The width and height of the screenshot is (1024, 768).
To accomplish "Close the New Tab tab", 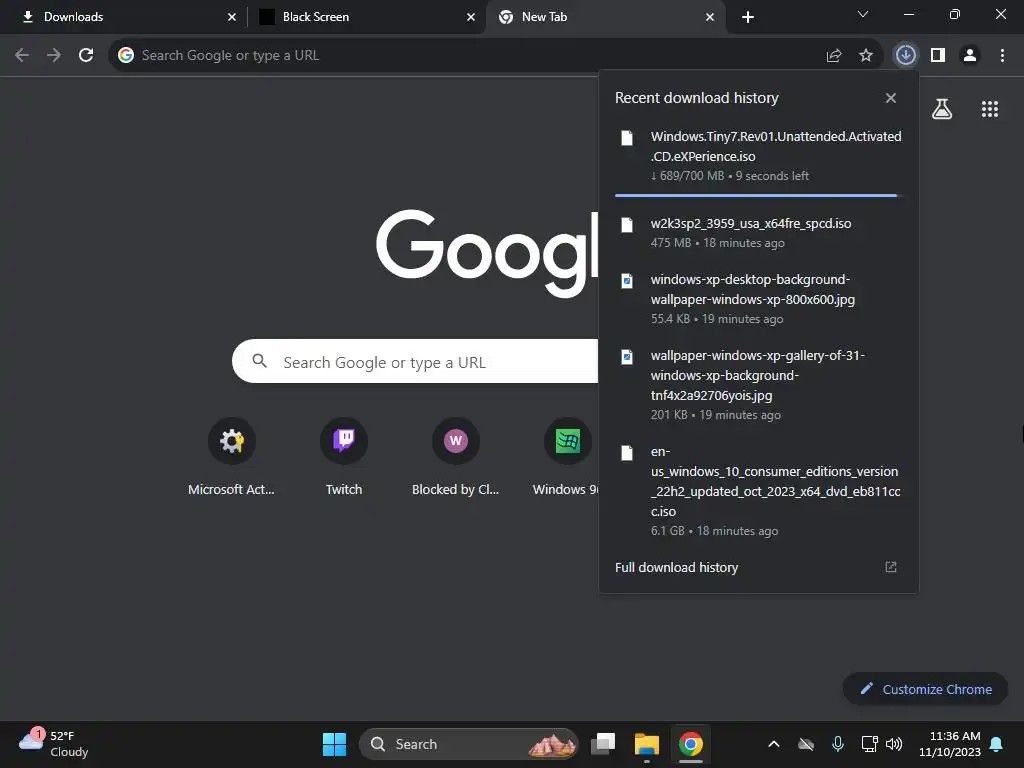I will click(x=710, y=17).
